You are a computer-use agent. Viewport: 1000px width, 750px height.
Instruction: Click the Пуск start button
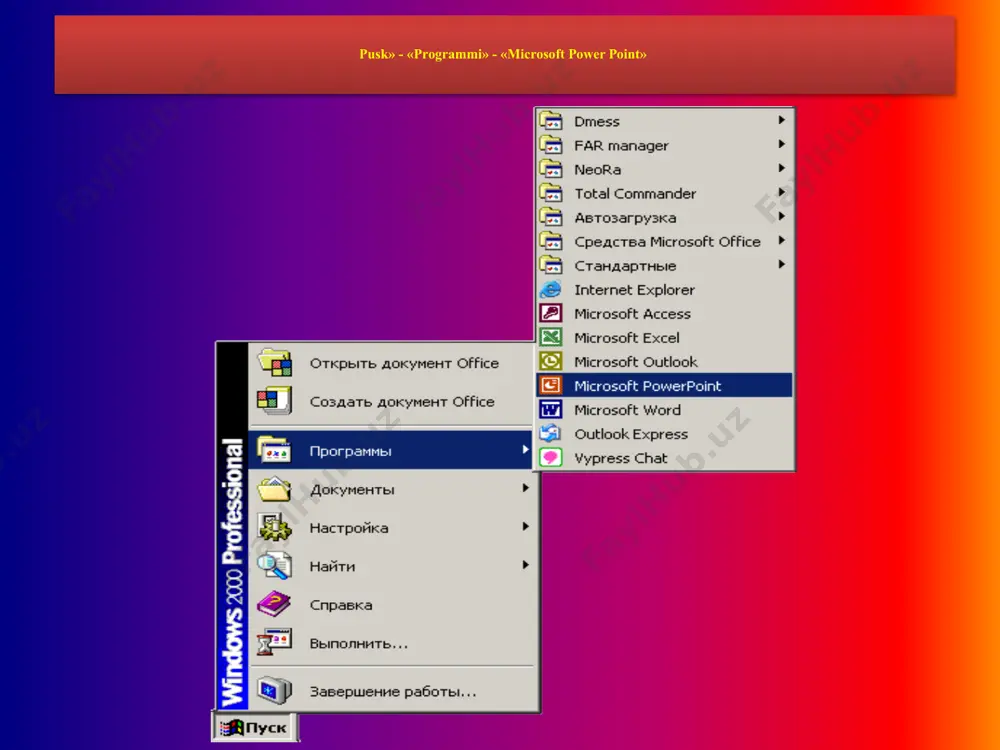[254, 727]
